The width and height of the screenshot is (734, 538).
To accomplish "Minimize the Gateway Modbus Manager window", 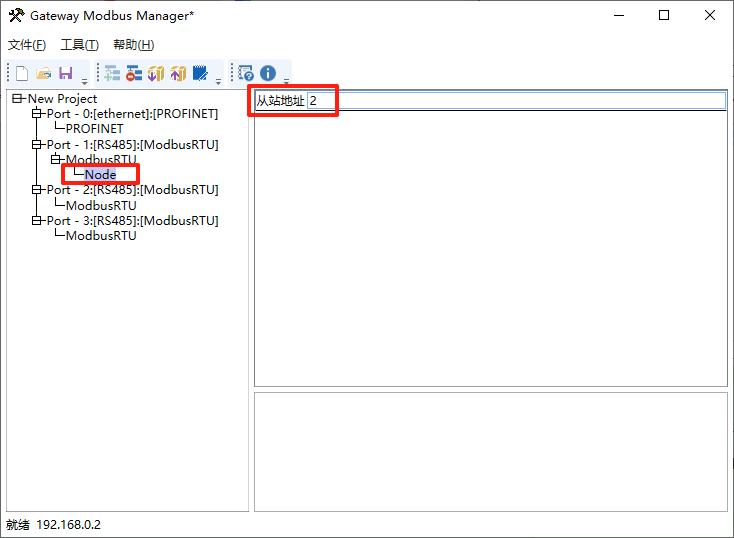I will click(x=619, y=15).
